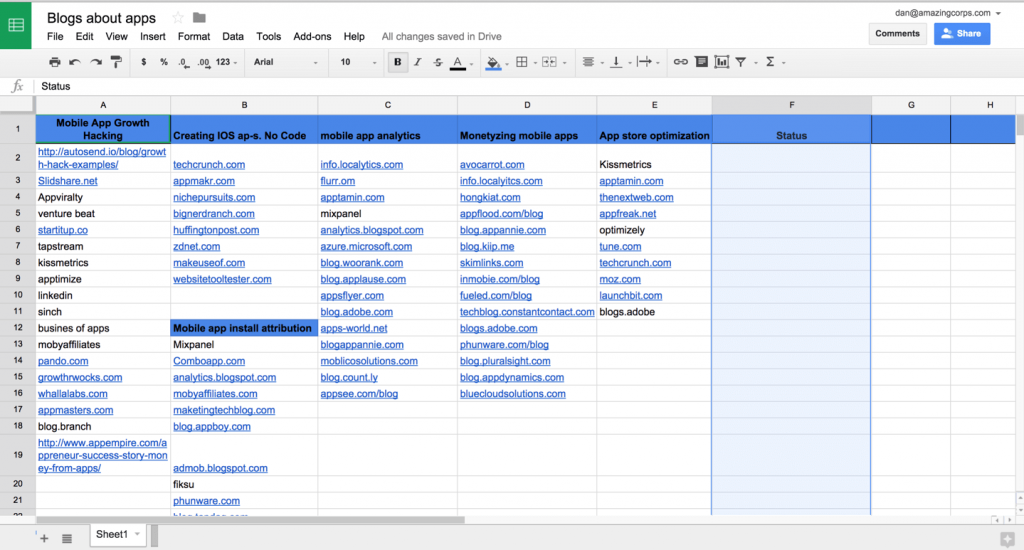
Task: Open the Sheet1 tab dropdown arrow
Action: tap(138, 534)
